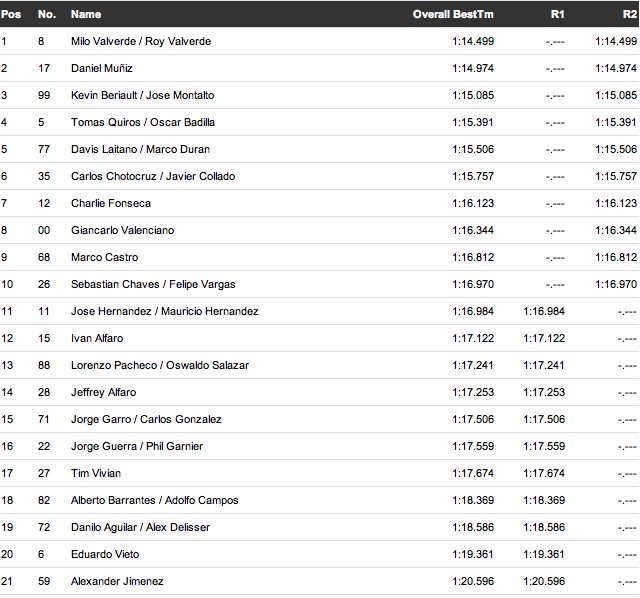Screen dimensions: 640x598
Task: Click the R2 column header
Action: pyautogui.click(x=630, y=14)
